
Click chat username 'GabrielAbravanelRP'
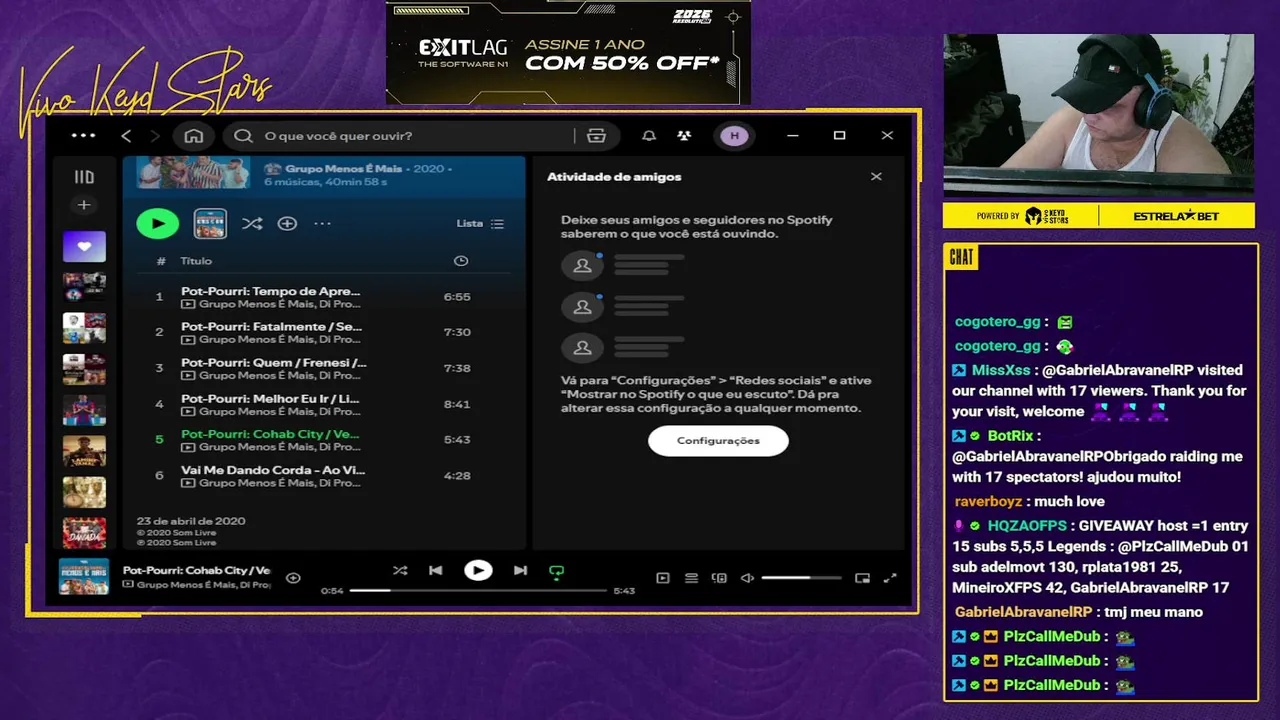tap(1023, 612)
